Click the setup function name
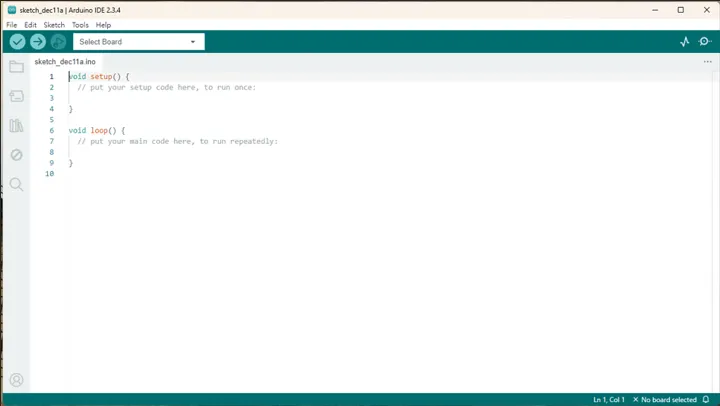This screenshot has height=406, width=720. pyautogui.click(x=101, y=77)
